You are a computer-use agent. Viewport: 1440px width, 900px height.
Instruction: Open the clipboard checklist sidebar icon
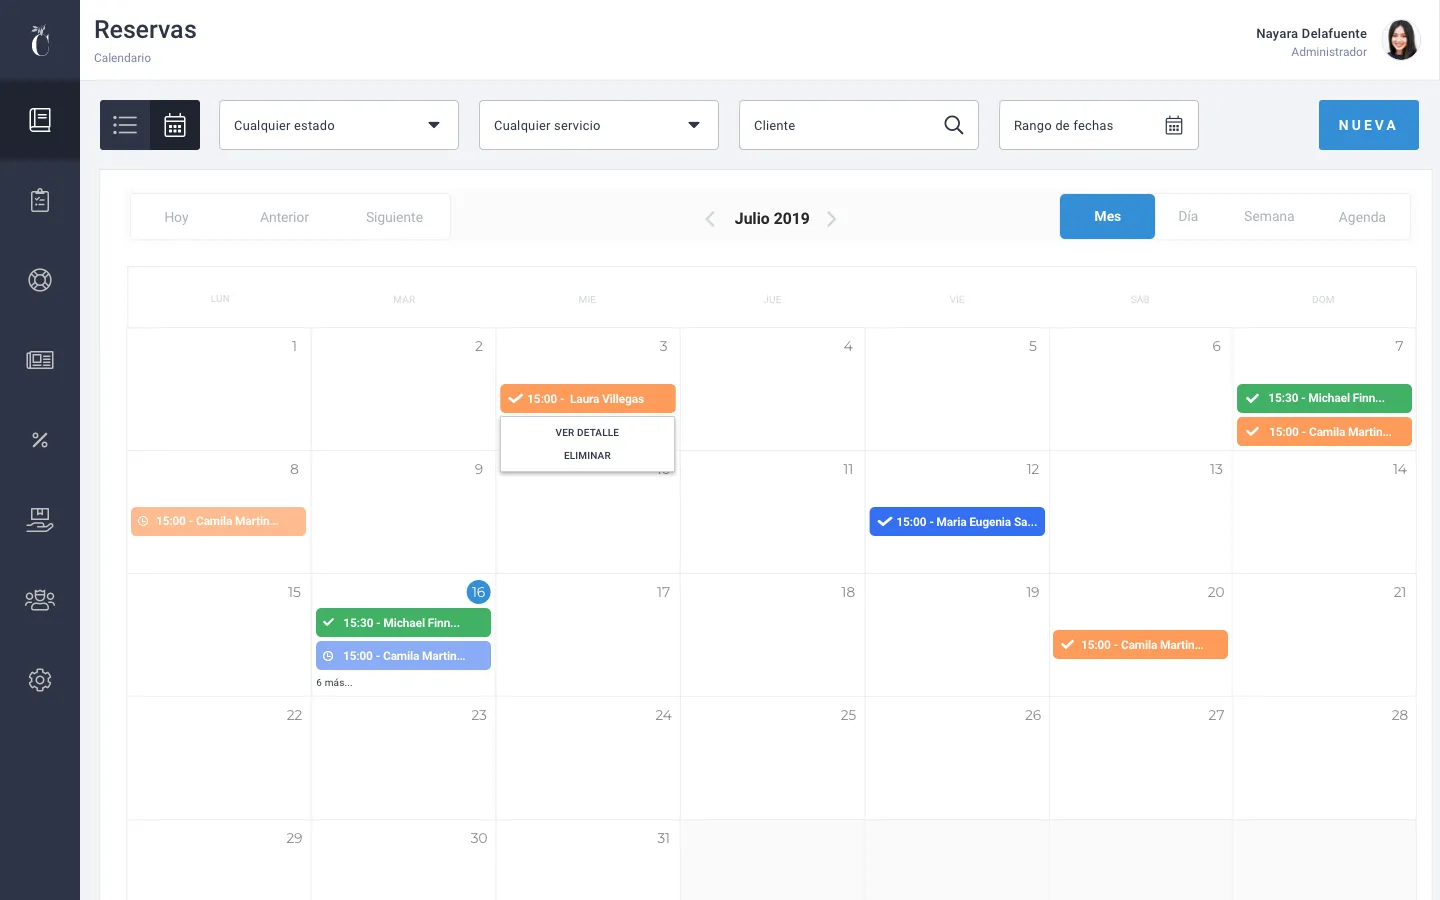pyautogui.click(x=40, y=200)
